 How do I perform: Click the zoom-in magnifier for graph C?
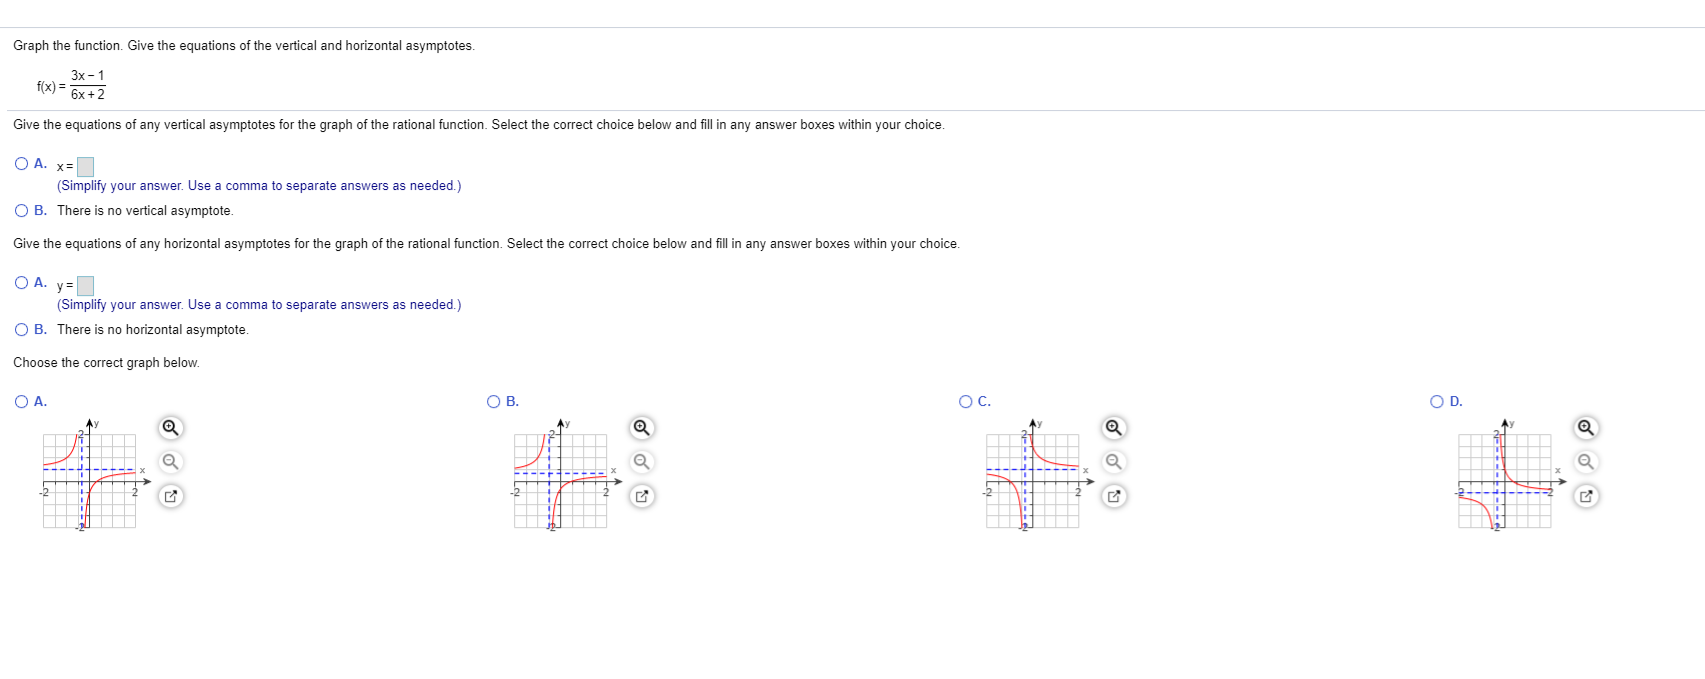pyautogui.click(x=1114, y=427)
